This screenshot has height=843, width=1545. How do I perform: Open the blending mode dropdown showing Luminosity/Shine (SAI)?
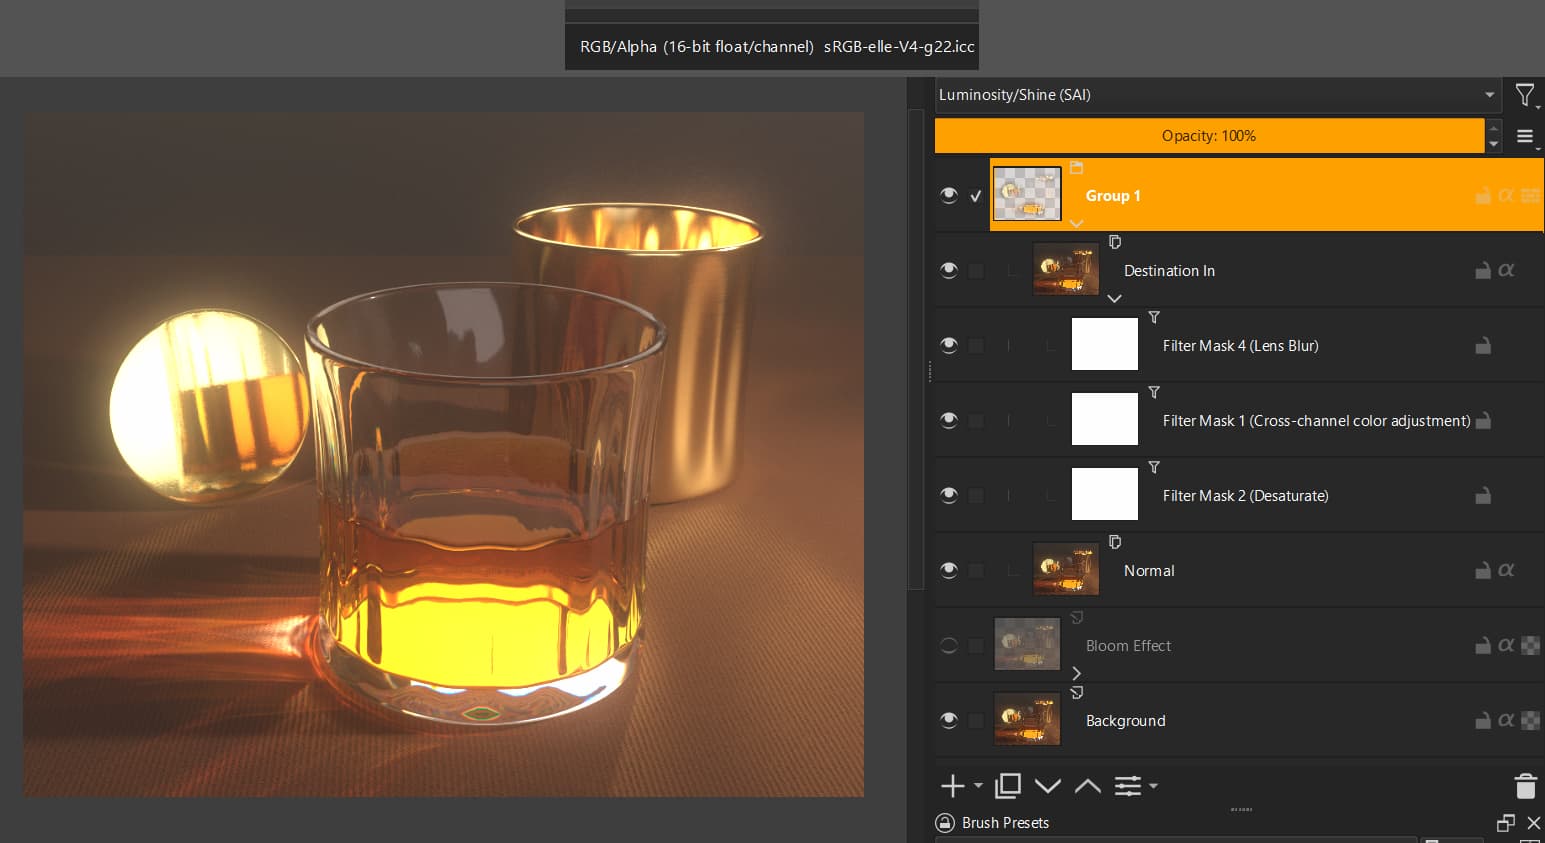[1216, 94]
